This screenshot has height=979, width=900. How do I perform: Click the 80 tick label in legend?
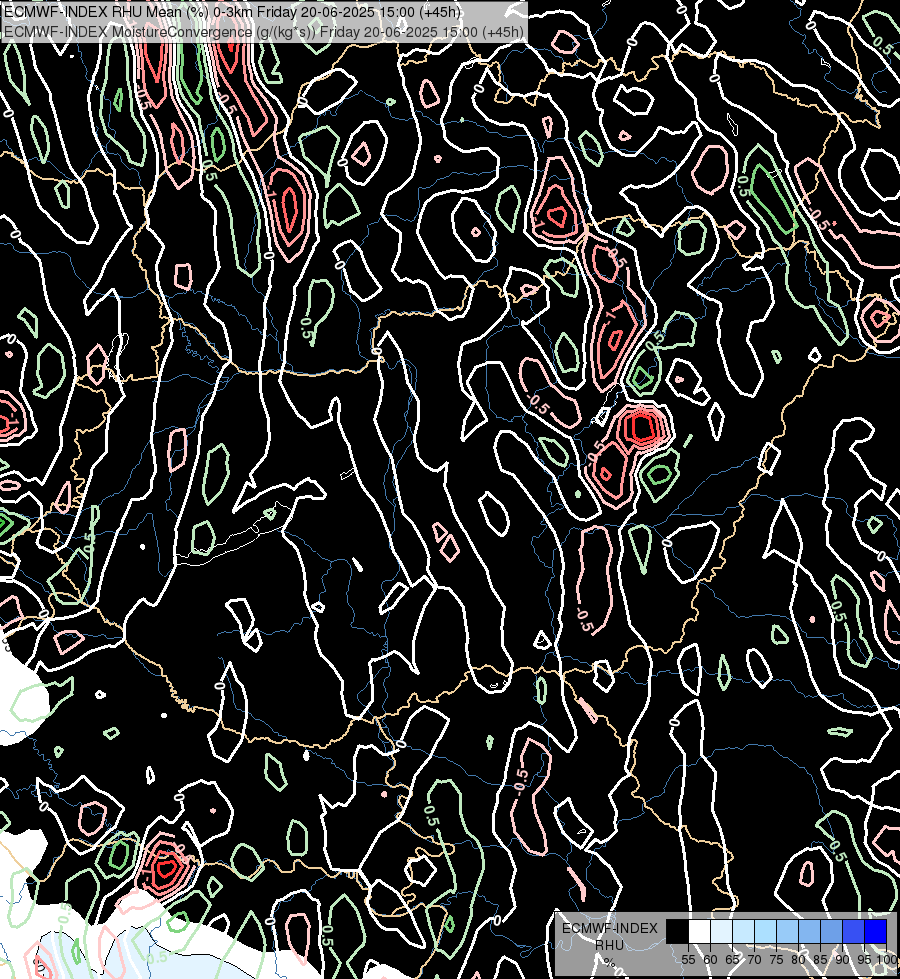pos(798,960)
